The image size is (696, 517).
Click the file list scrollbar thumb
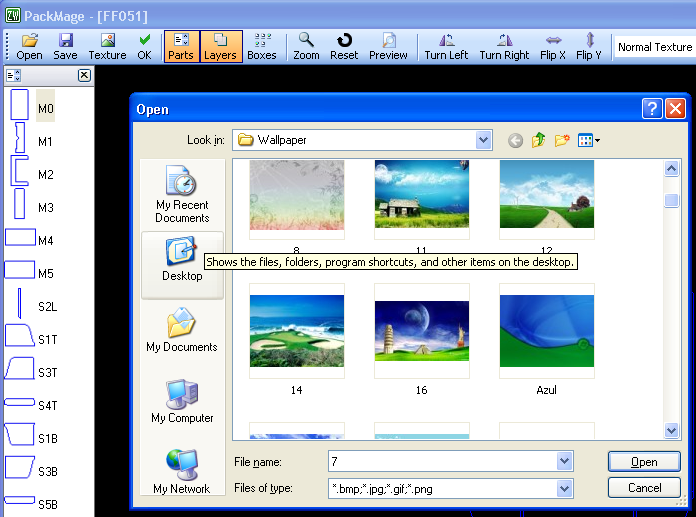pyautogui.click(x=671, y=201)
